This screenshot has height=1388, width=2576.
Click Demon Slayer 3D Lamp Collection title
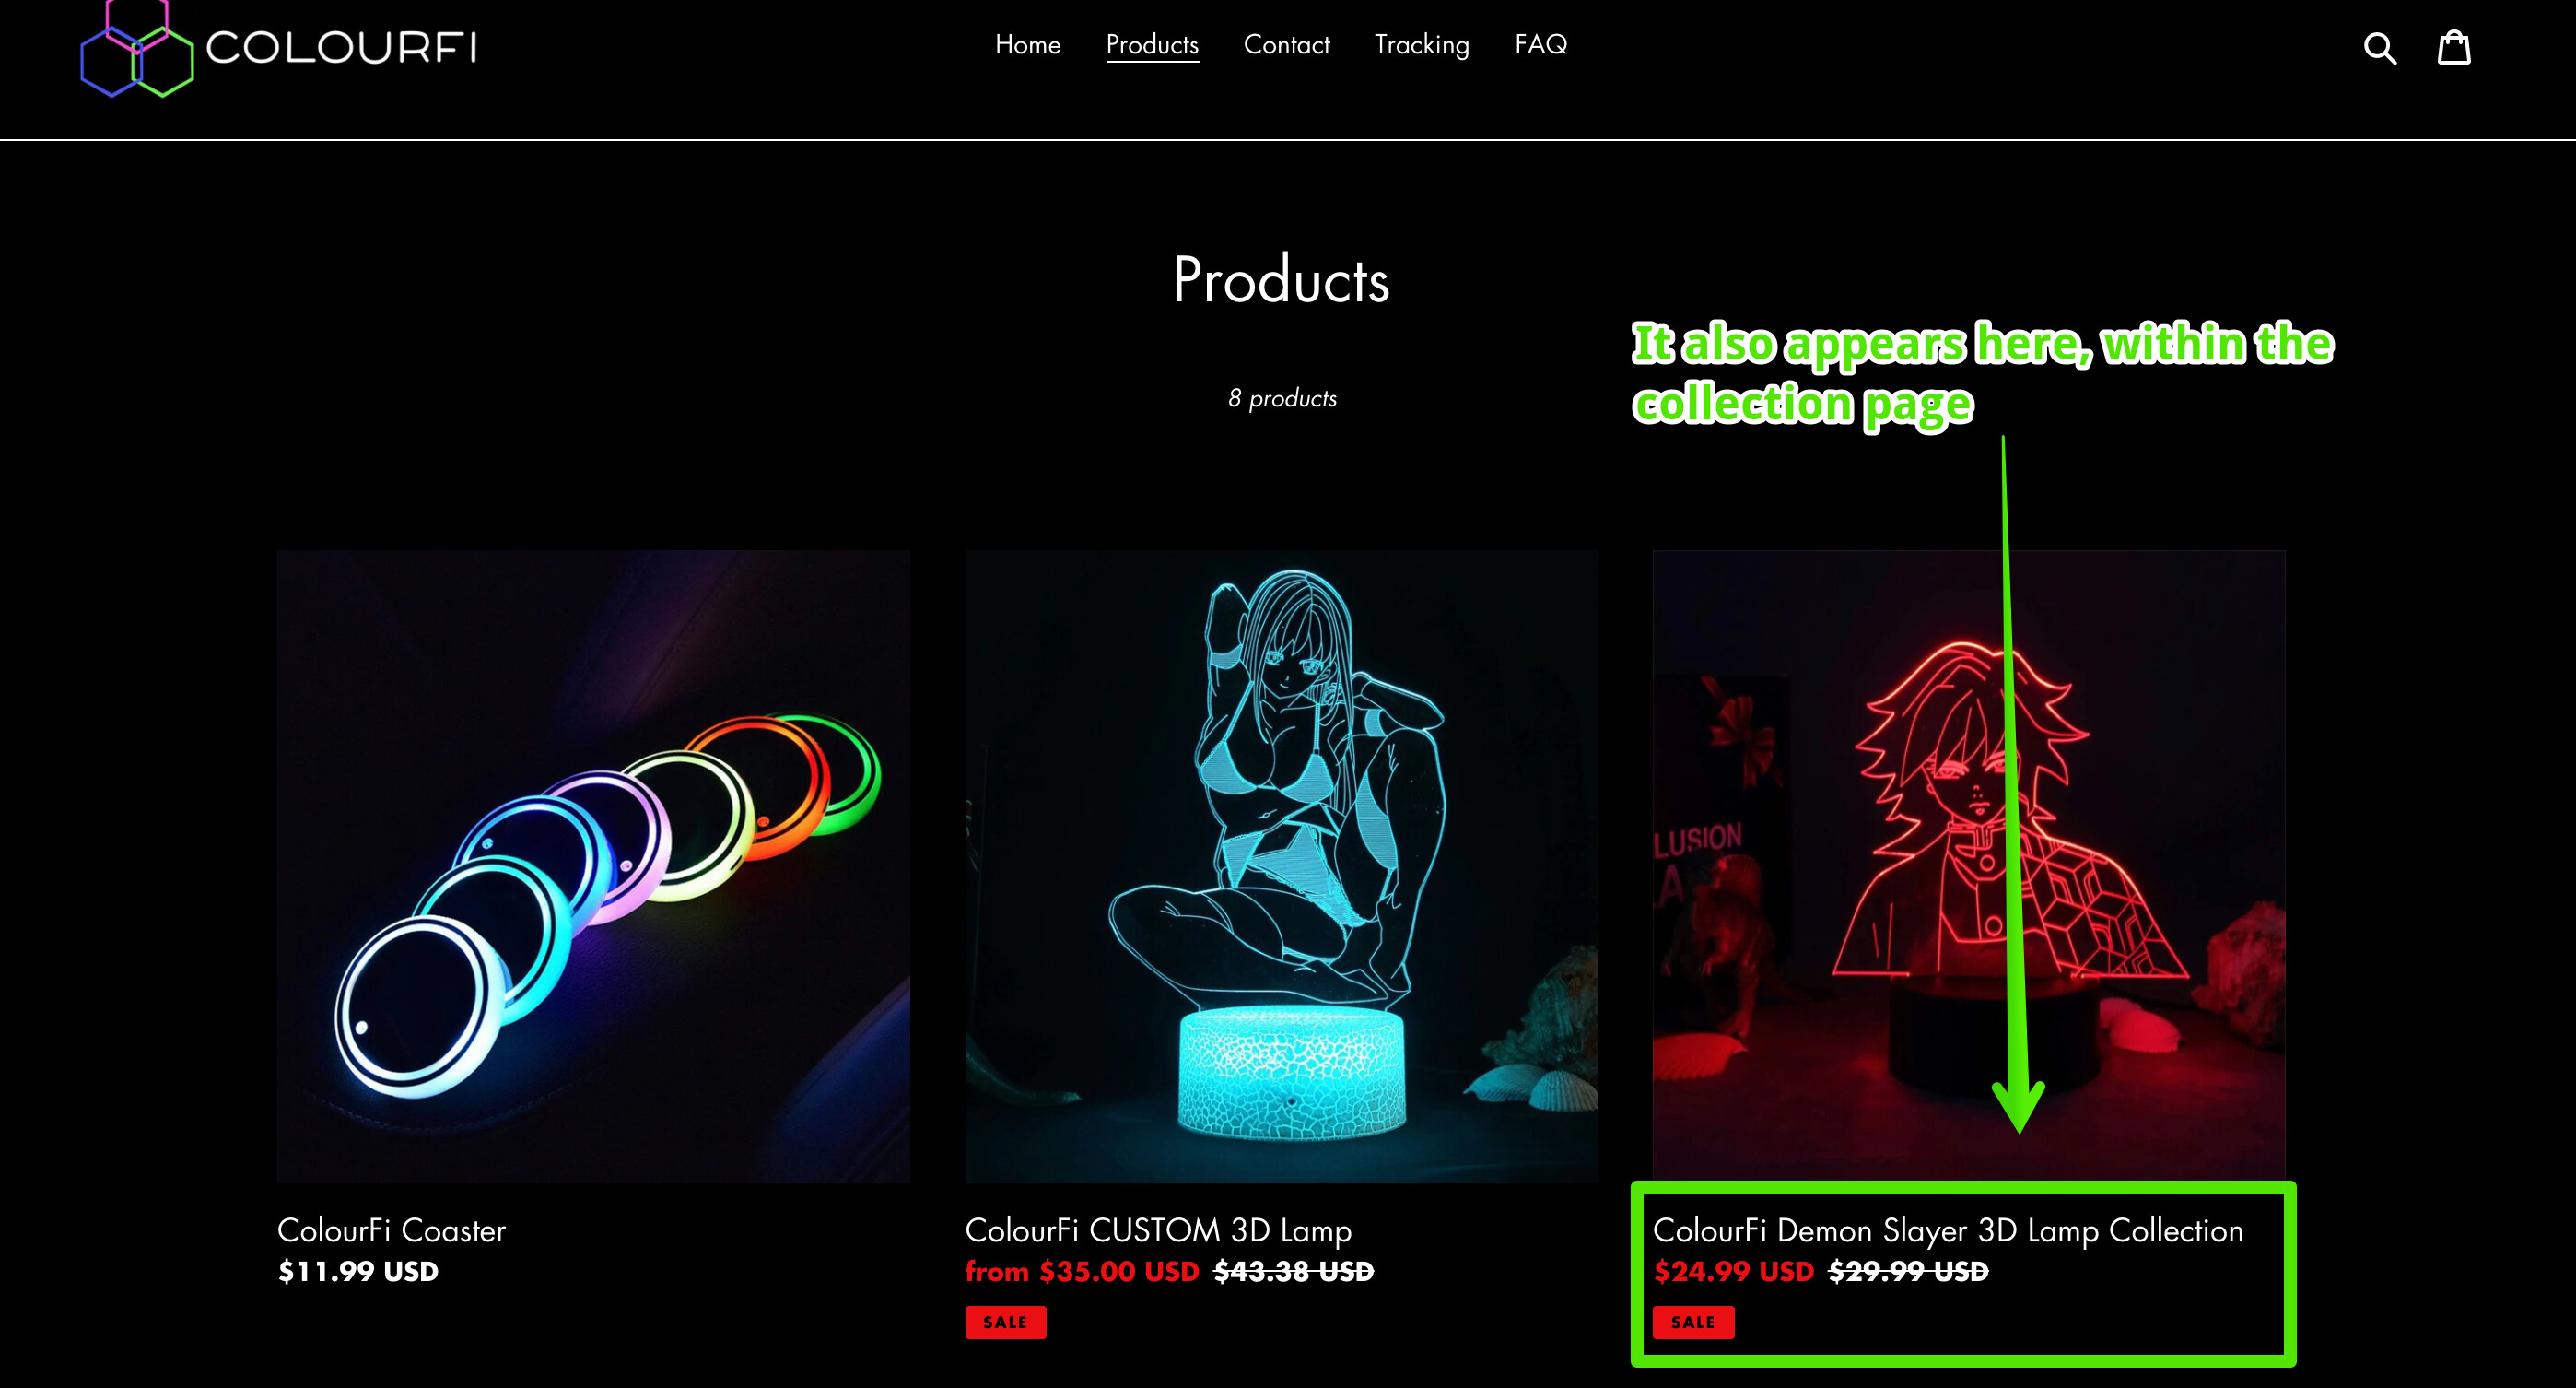(1947, 1230)
